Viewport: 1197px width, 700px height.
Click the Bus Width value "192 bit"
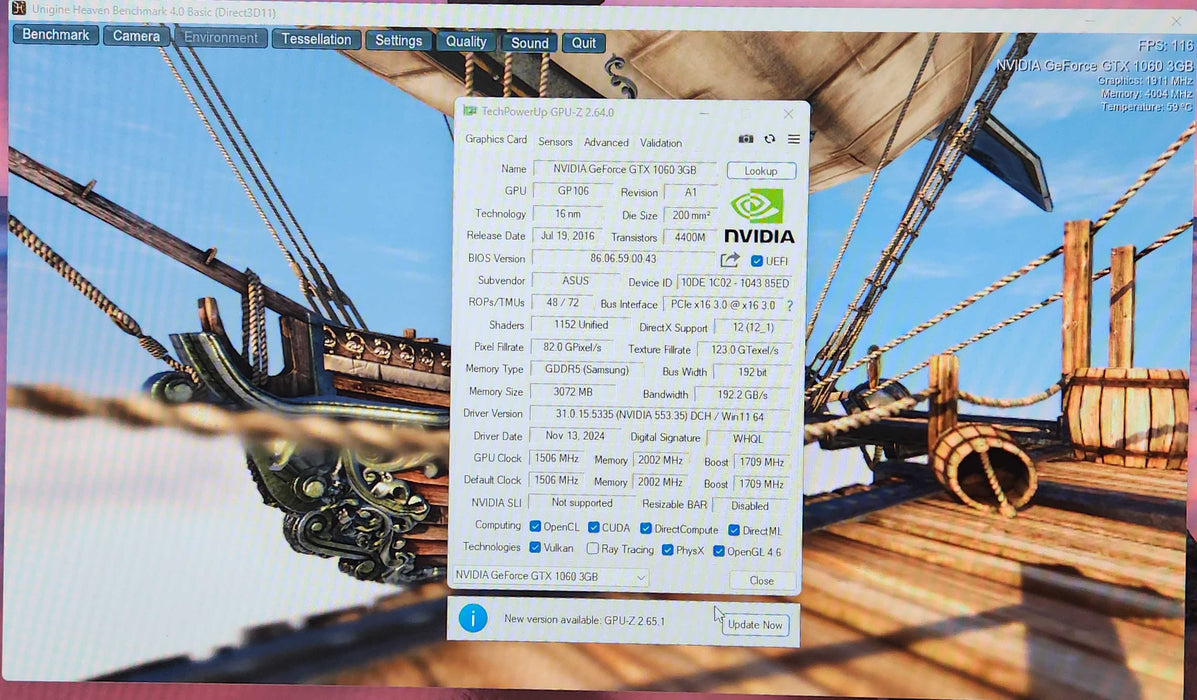pos(752,372)
